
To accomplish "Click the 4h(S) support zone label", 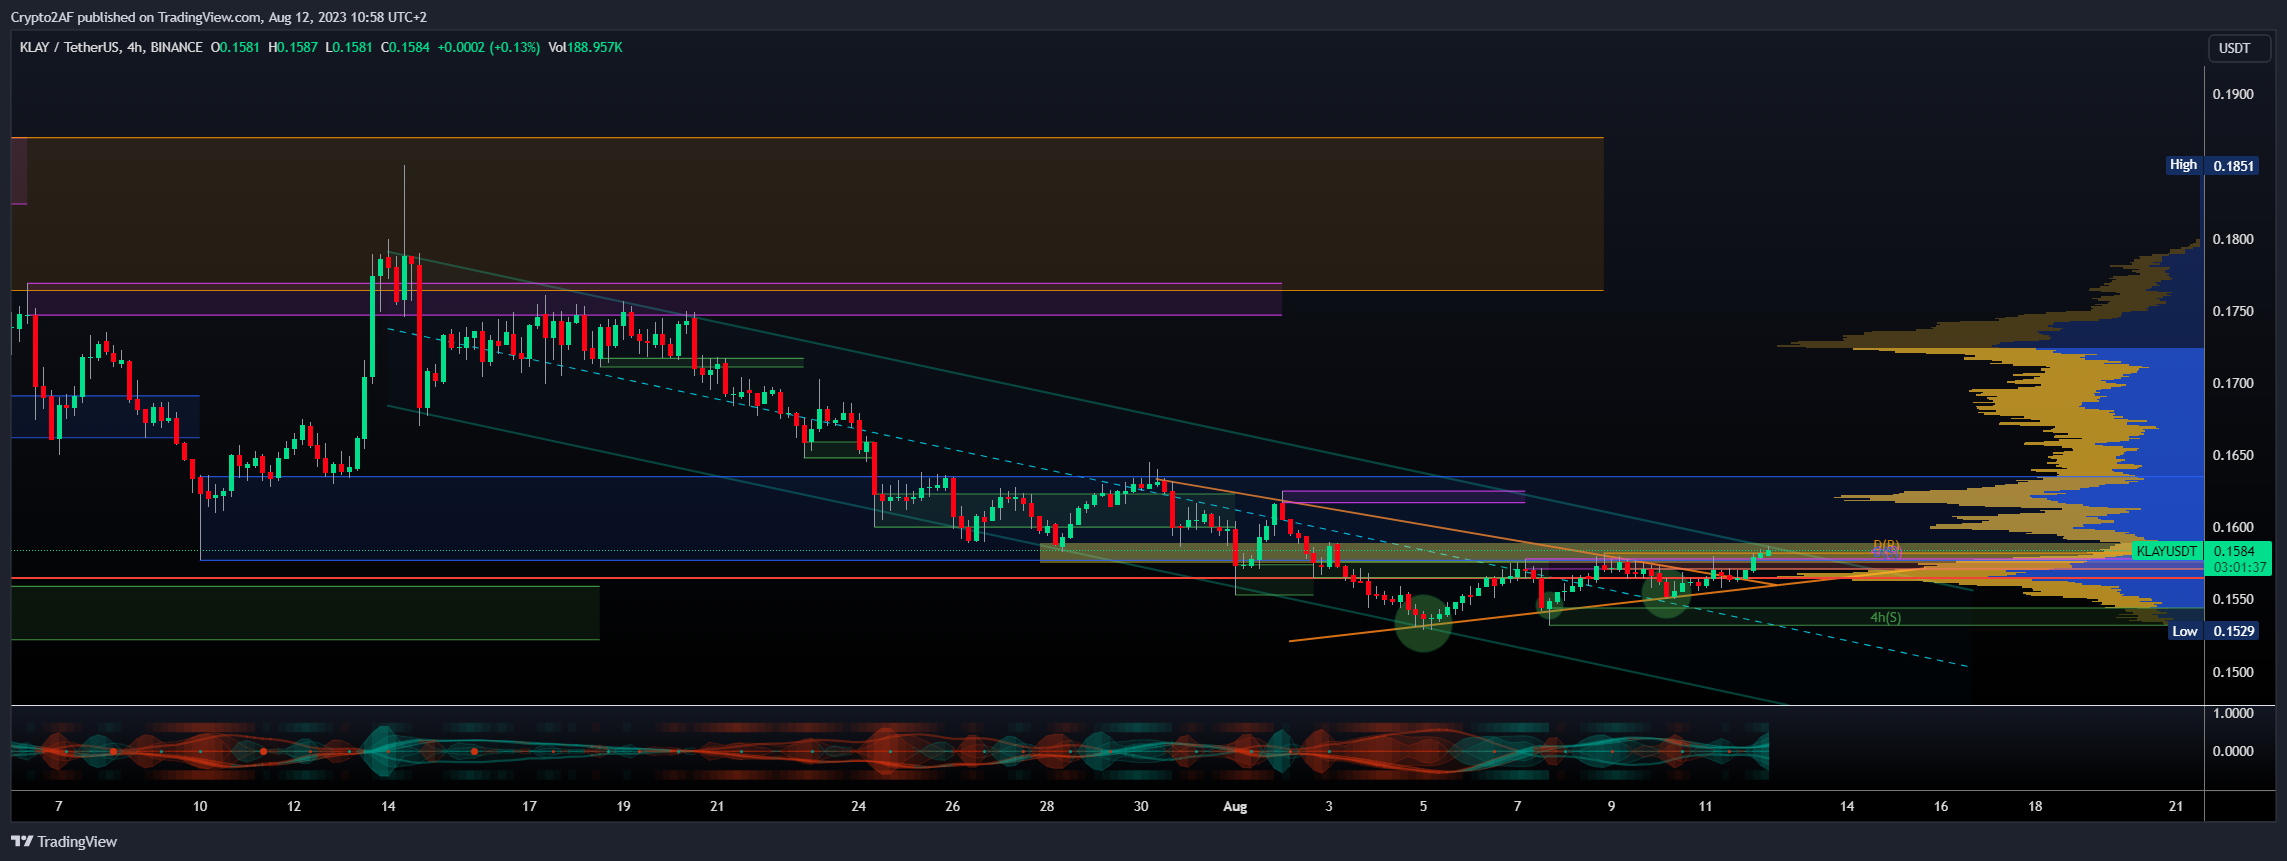I will tap(1886, 617).
